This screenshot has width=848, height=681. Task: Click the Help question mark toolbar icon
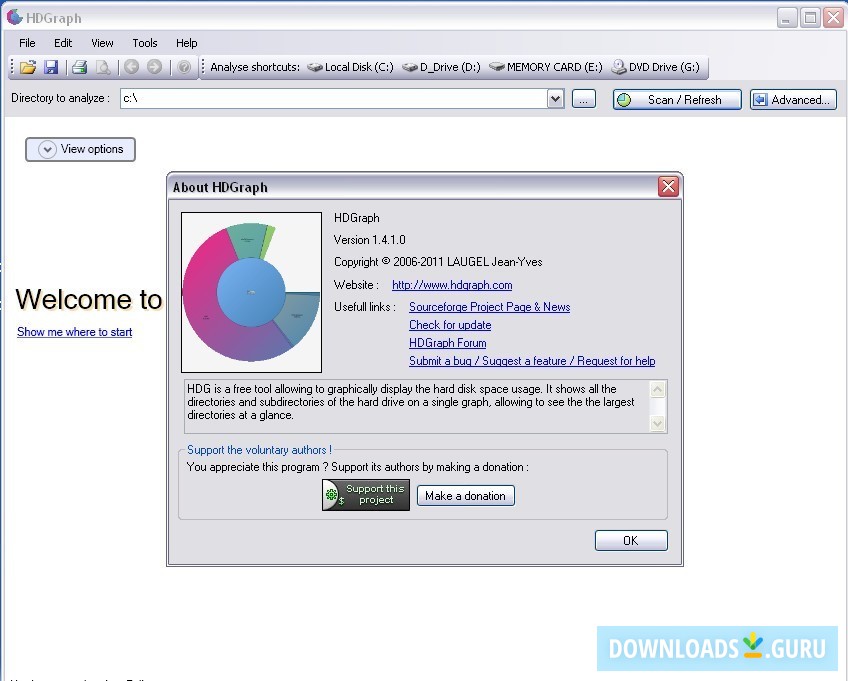[x=184, y=67]
